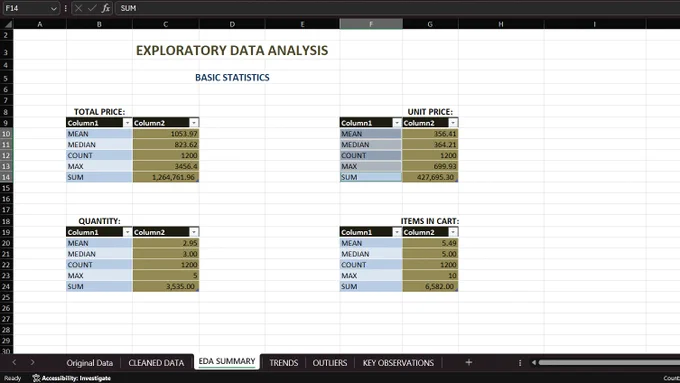Click the Unit Price SUM label cell
Image resolution: width=680 pixels, height=383 pixels.
pyautogui.click(x=371, y=177)
